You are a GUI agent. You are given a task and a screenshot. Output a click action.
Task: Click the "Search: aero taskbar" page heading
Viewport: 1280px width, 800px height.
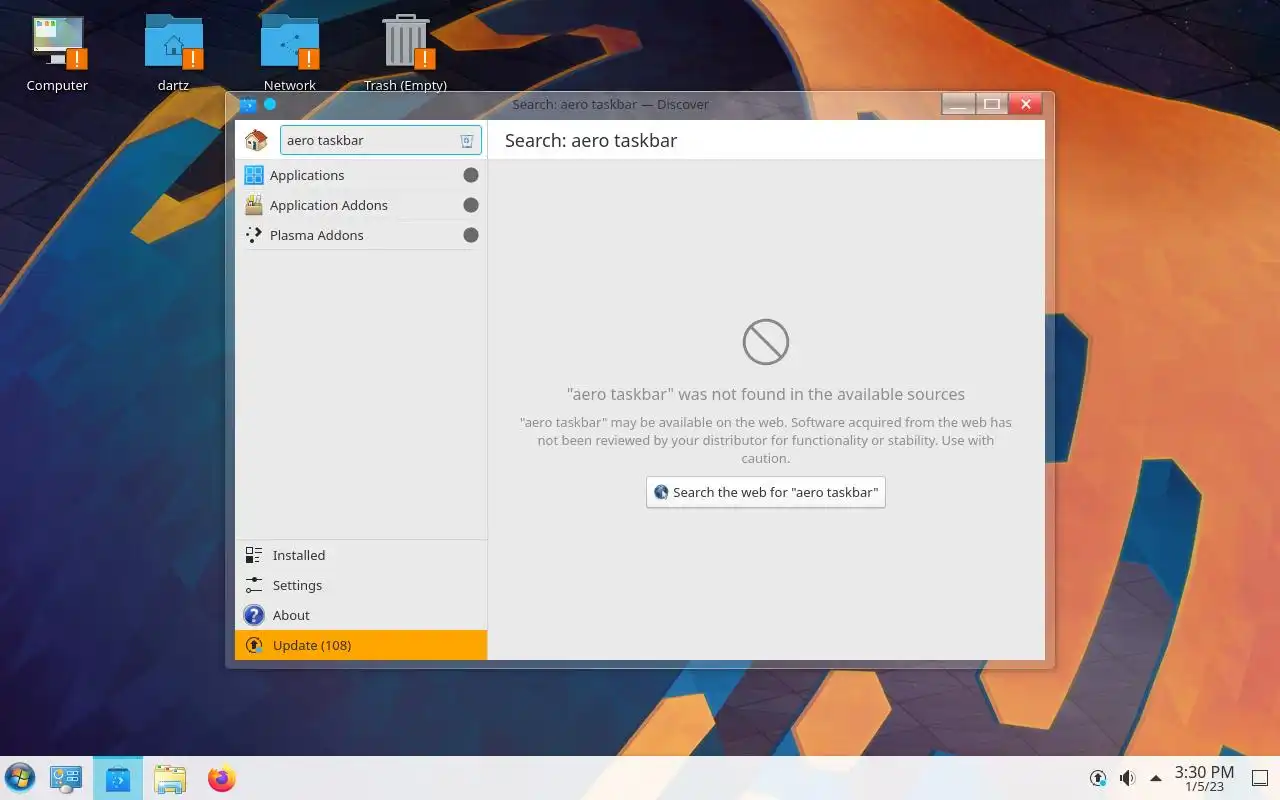[591, 140]
